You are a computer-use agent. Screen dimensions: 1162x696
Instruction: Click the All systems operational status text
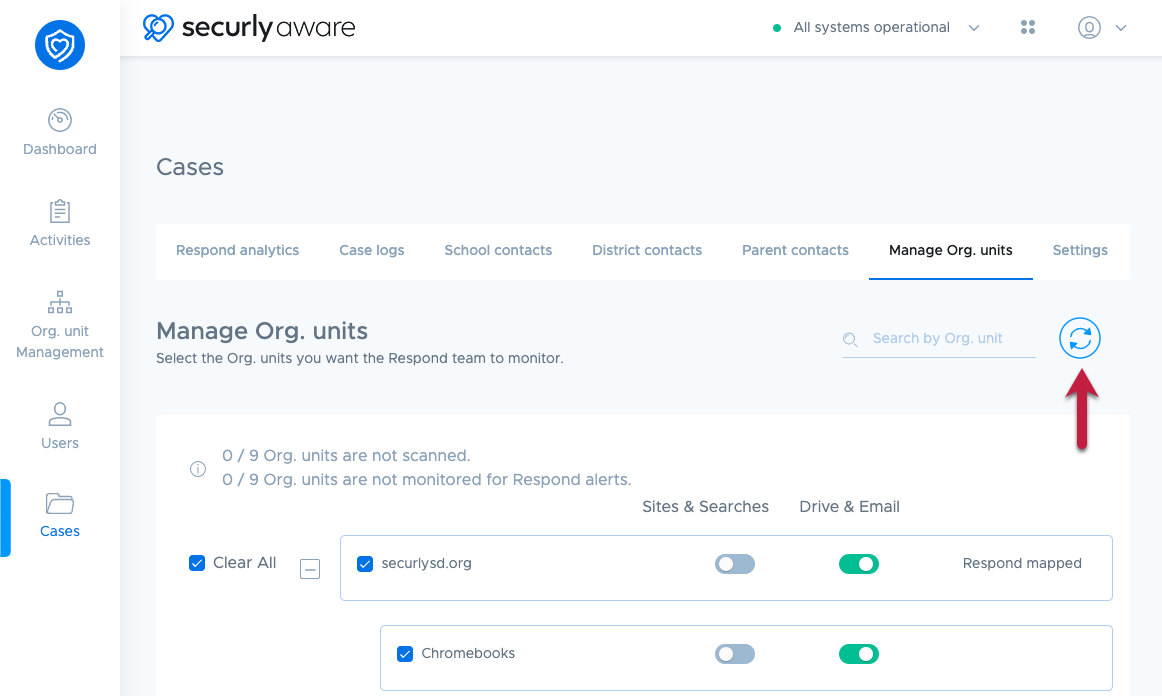coord(872,27)
